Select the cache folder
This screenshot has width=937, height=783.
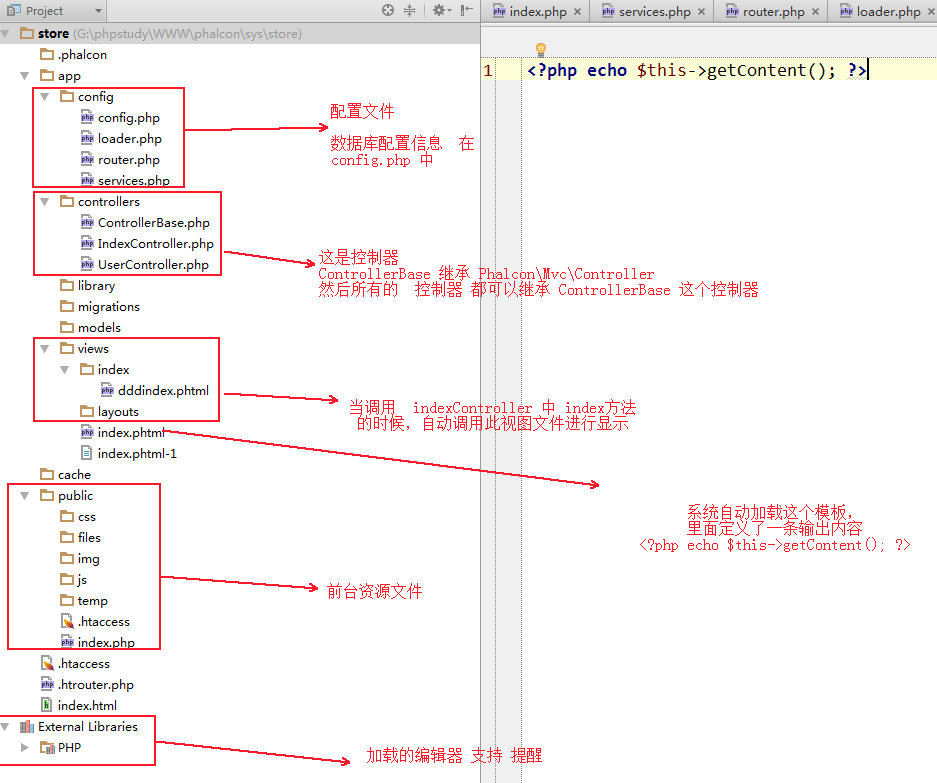pos(74,475)
